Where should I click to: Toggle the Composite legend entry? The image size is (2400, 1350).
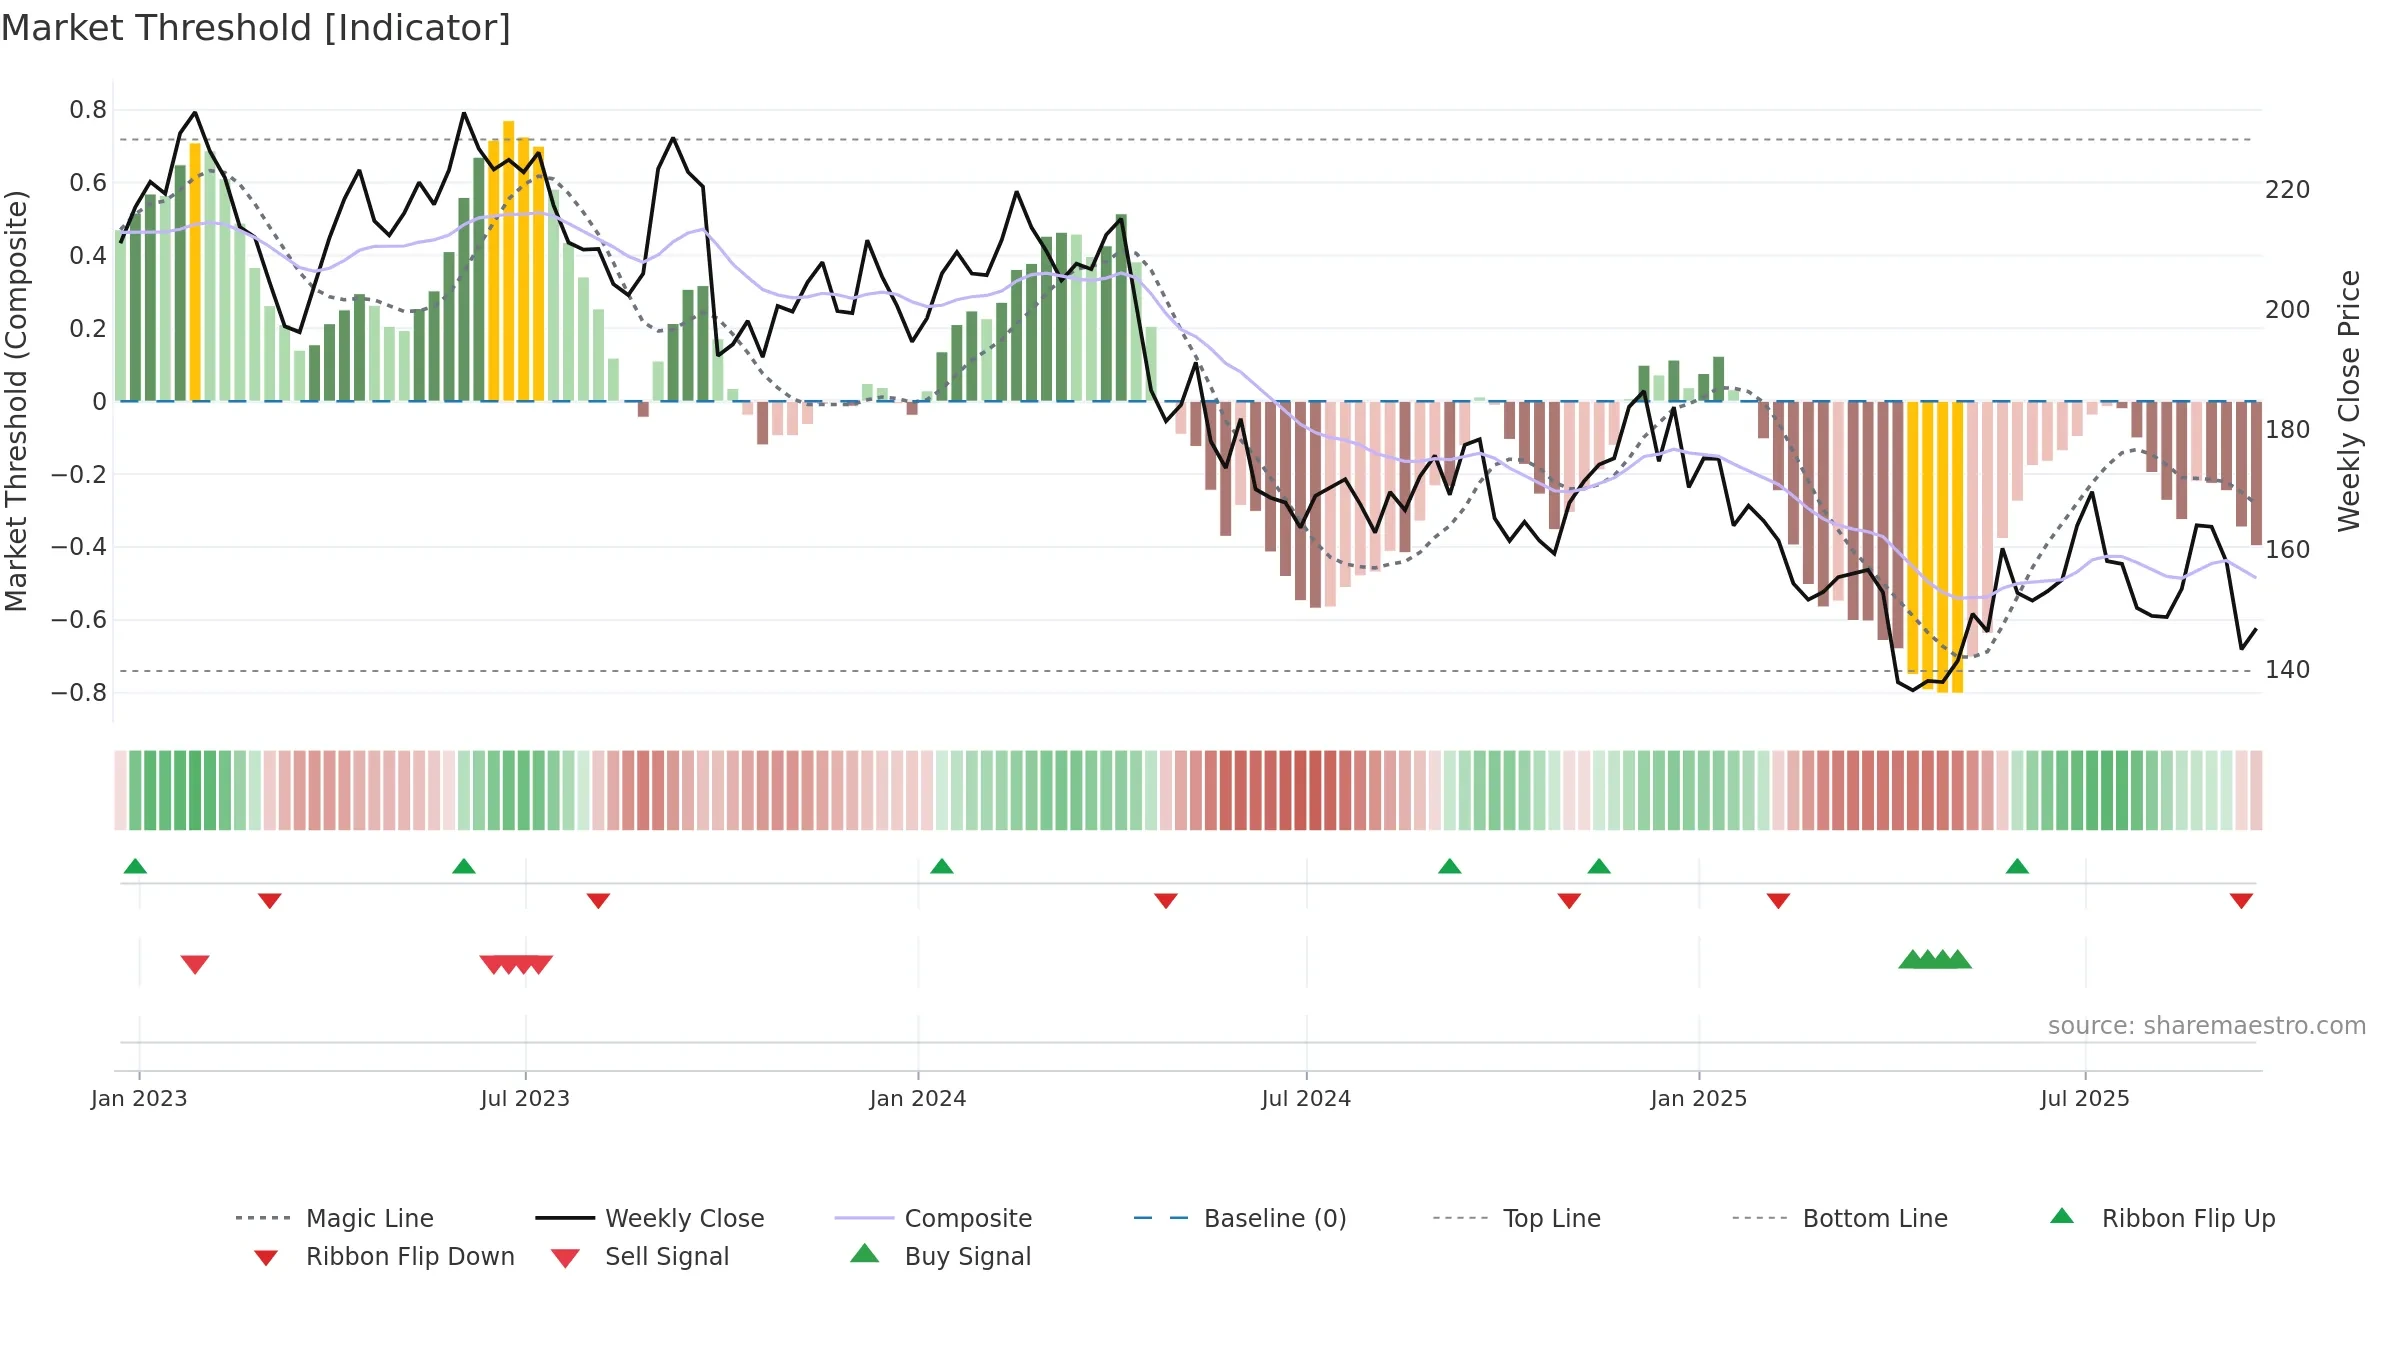[x=933, y=1218]
